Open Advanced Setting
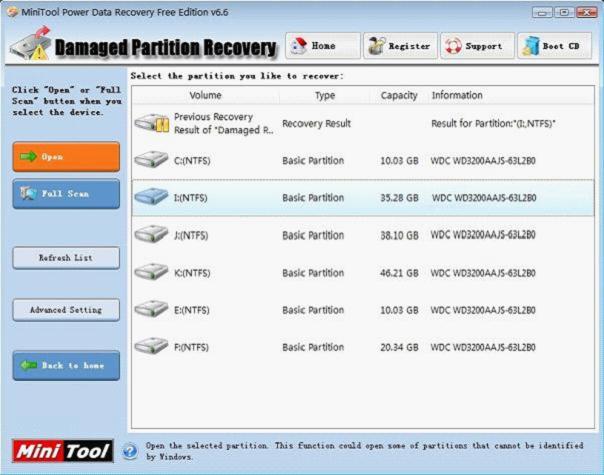The height and width of the screenshot is (475, 604). tap(66, 310)
